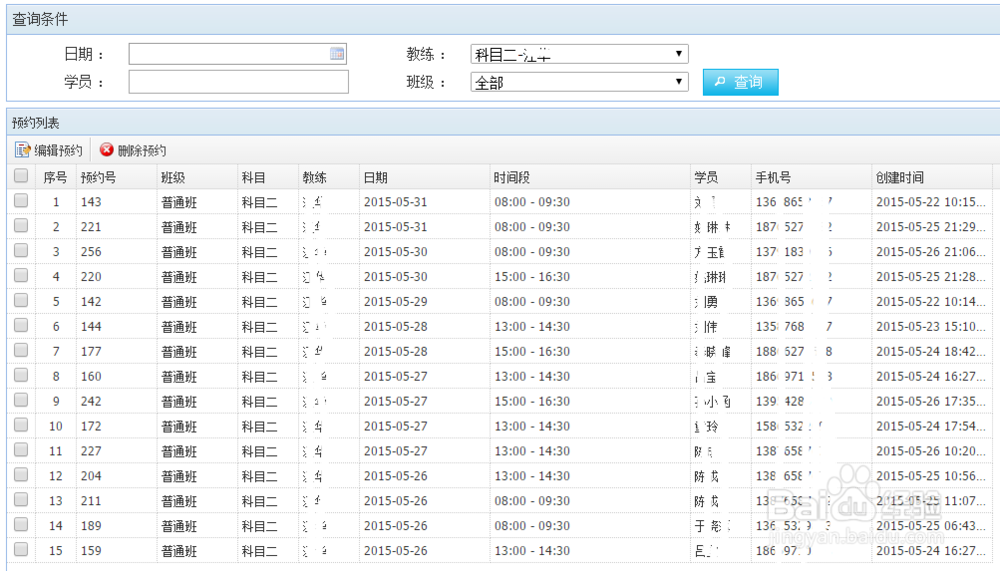The width and height of the screenshot is (1000, 571).
Task: Check the box for row 8 (预约号 160)
Action: (21, 374)
